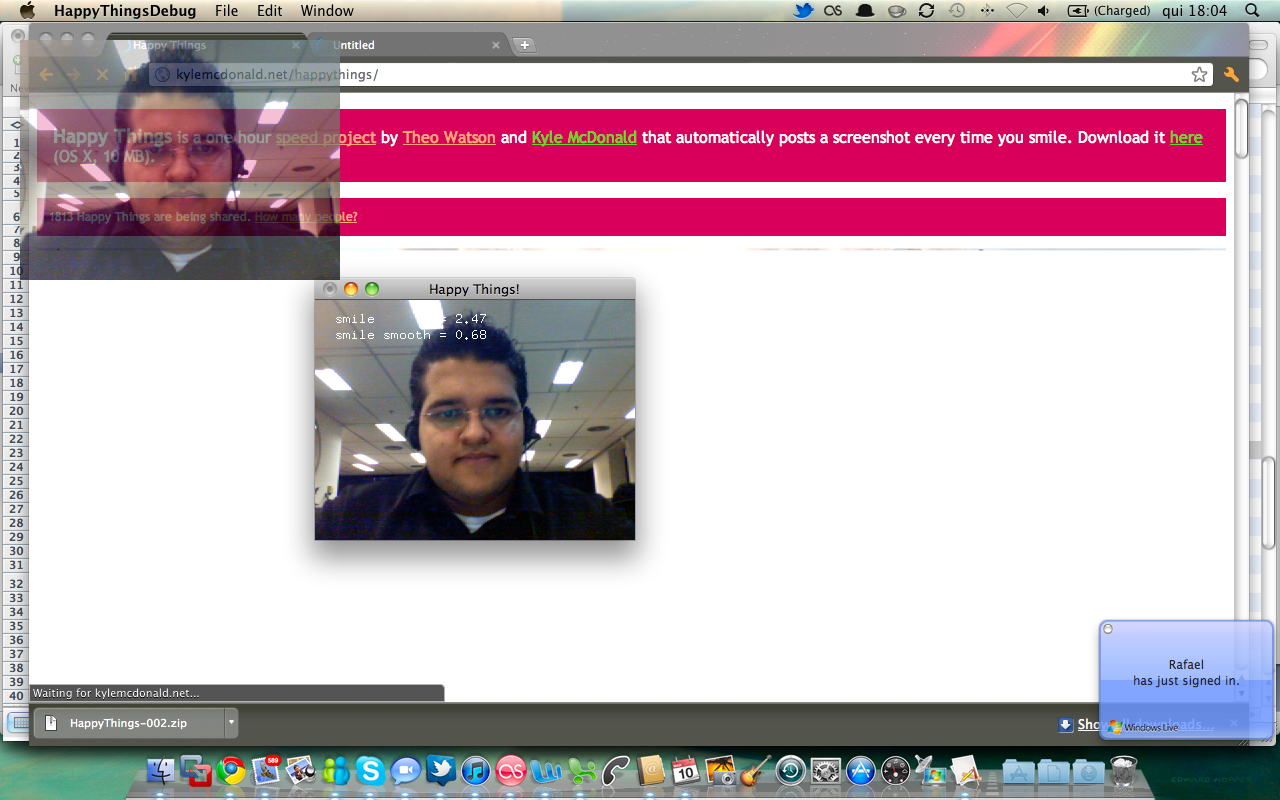
Task: Click the Chrome page vertical scrollbar thumb
Action: pyautogui.click(x=1241, y=129)
